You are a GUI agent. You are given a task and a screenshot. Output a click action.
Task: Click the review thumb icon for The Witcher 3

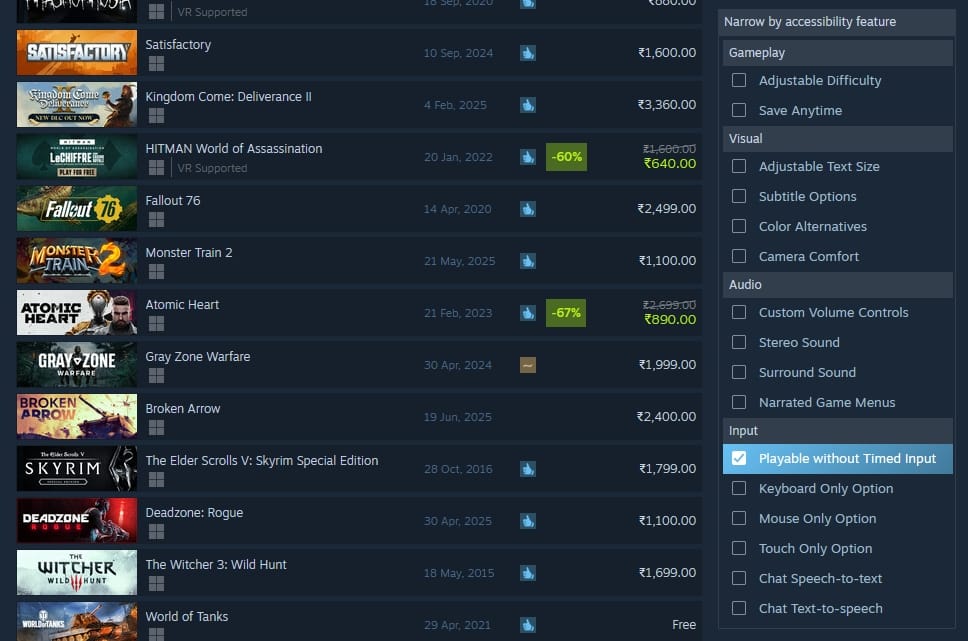pyautogui.click(x=528, y=573)
